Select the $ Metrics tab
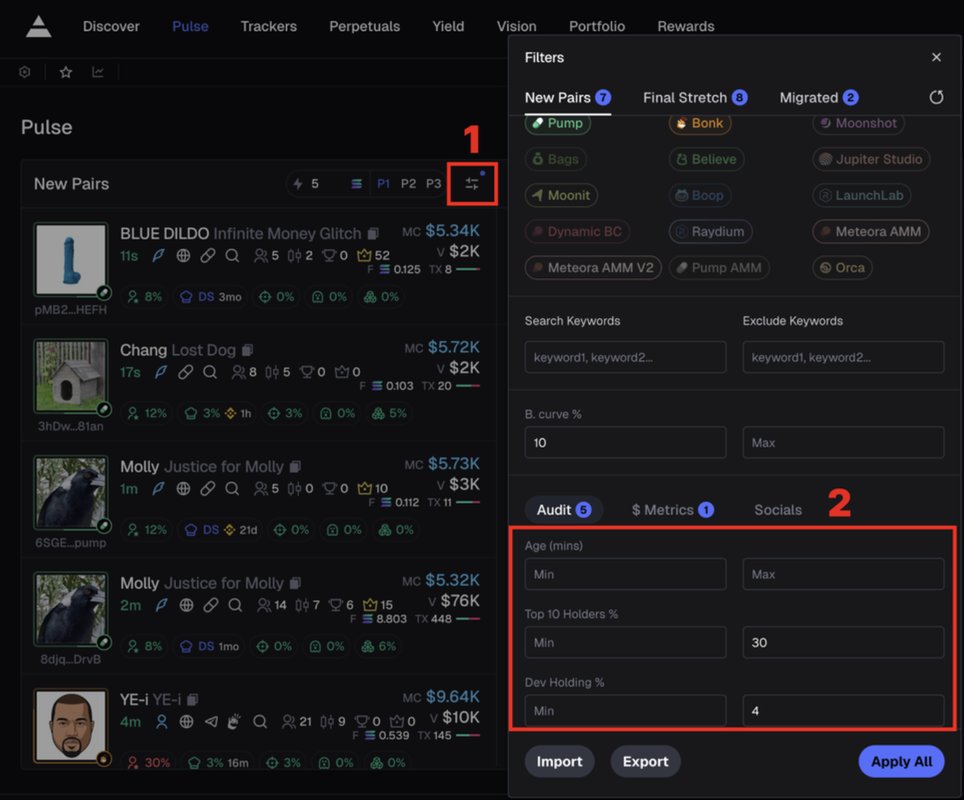Viewport: 964px width, 800px height. click(x=673, y=510)
